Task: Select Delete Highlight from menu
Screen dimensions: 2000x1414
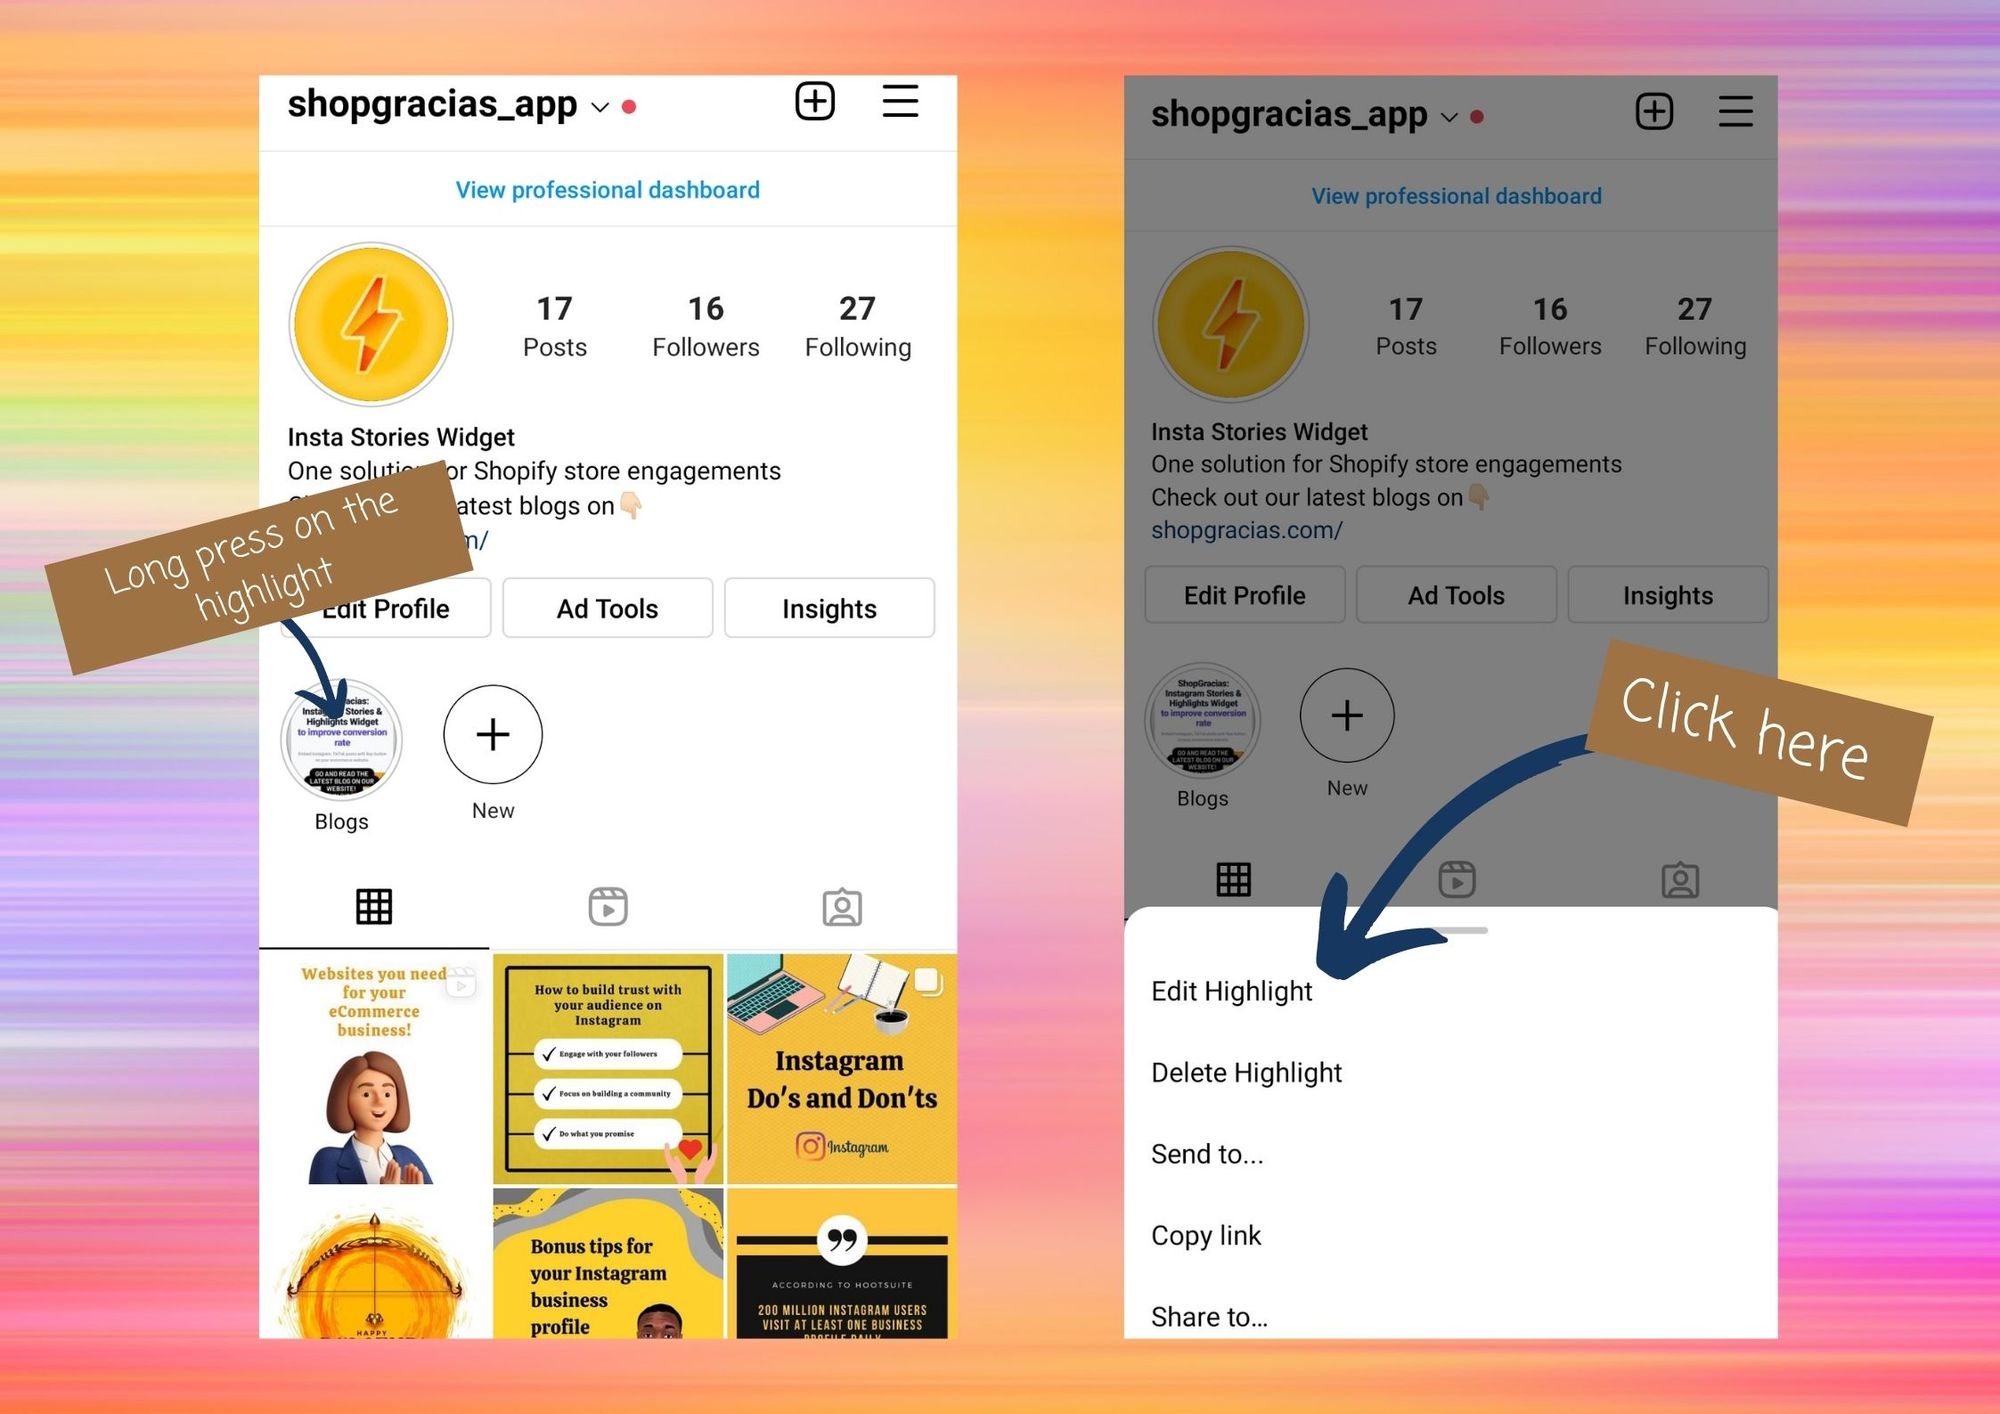Action: pyautogui.click(x=1247, y=1073)
